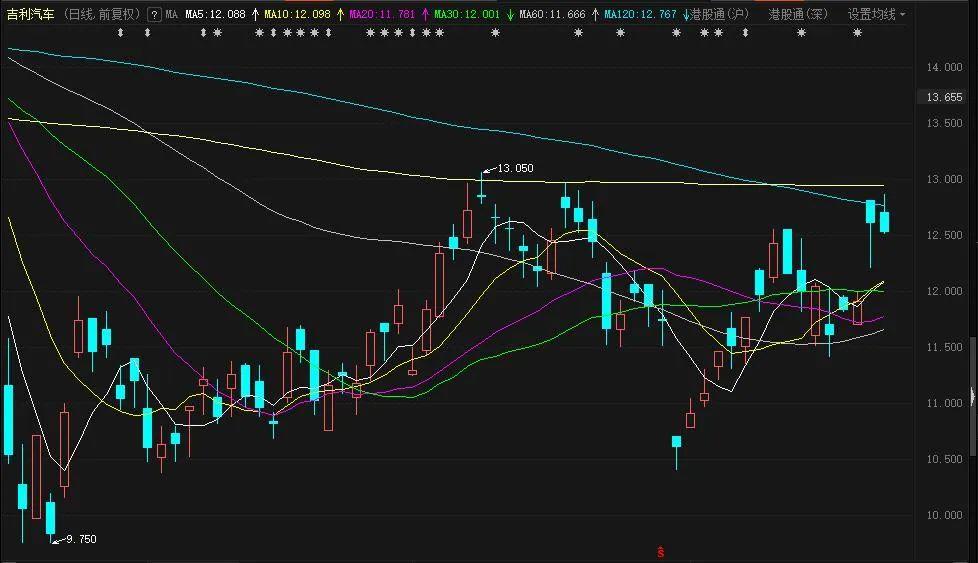
Task: Click the 12.500 price axis label
Action: 944,236
